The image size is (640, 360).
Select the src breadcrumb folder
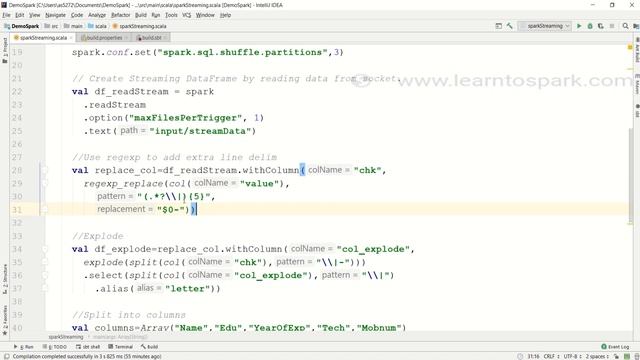tap(51, 26)
